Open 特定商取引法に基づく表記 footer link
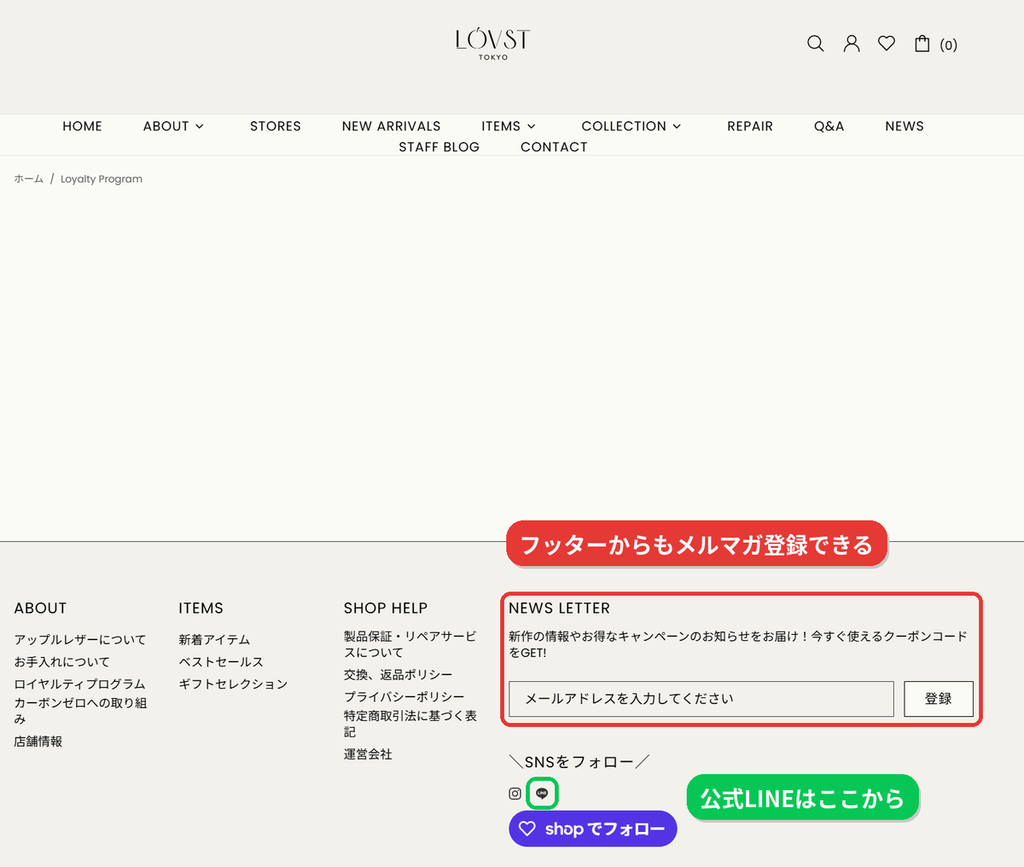 tap(410, 724)
